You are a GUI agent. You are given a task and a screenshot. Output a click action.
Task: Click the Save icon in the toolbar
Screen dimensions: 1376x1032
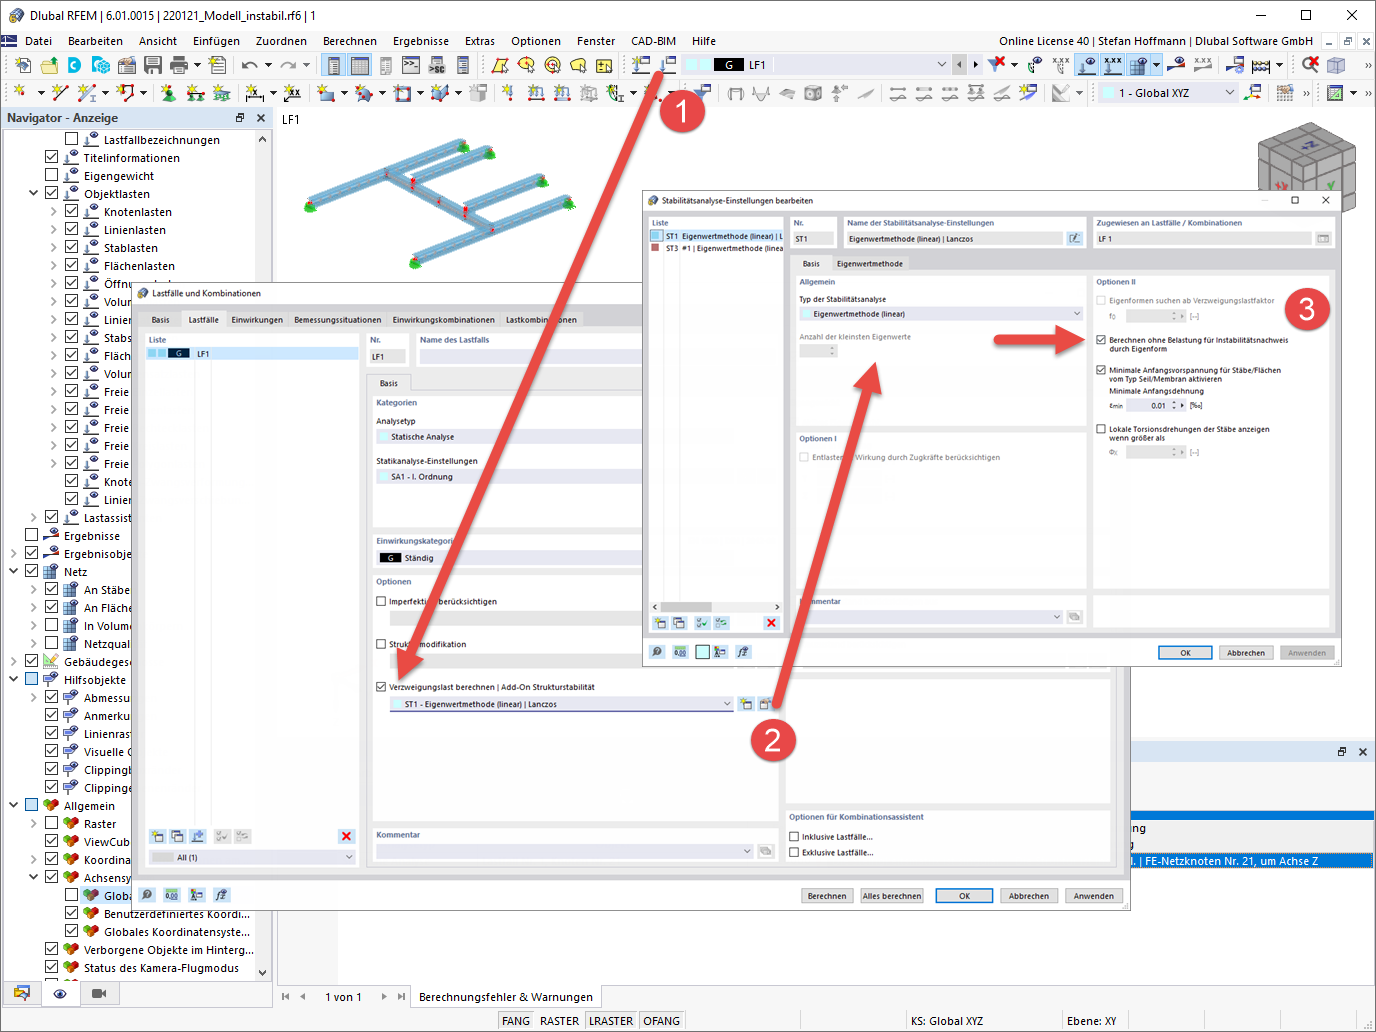[x=152, y=63]
